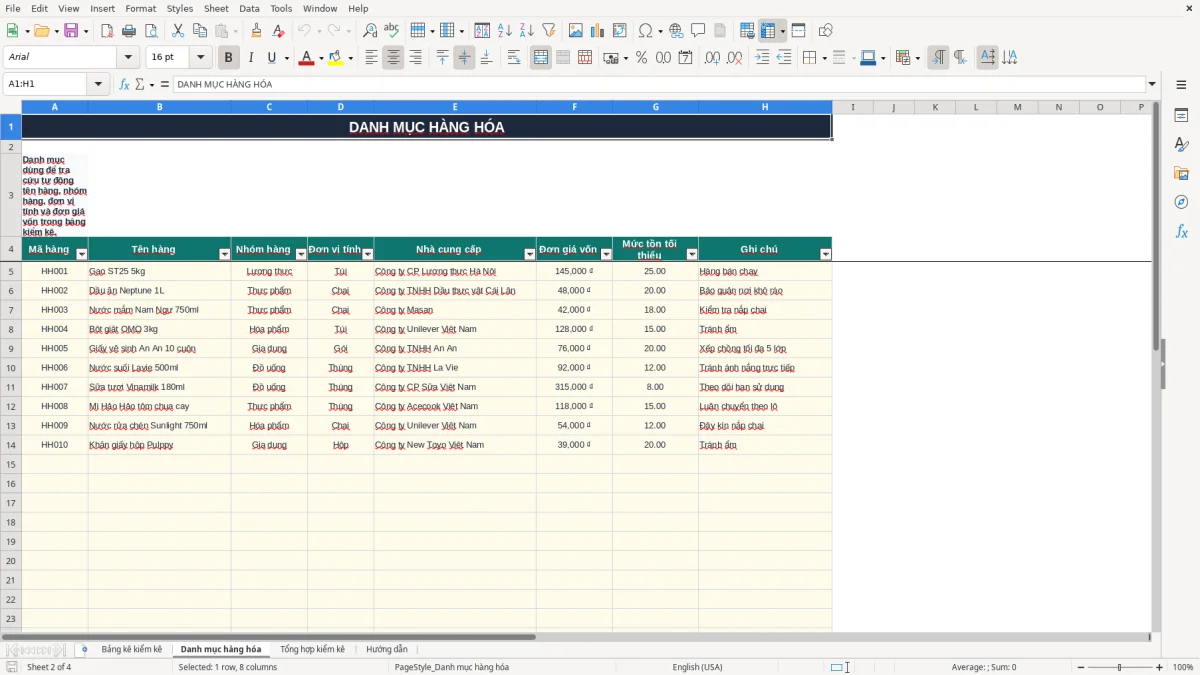This screenshot has height=675, width=1200.
Task: Open the Styles menu
Action: 180,8
